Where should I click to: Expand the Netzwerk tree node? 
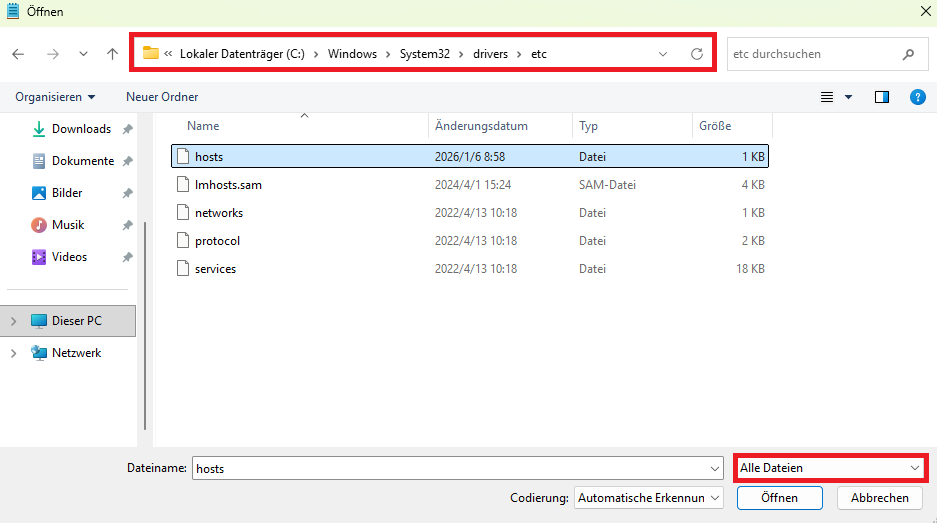tap(13, 353)
